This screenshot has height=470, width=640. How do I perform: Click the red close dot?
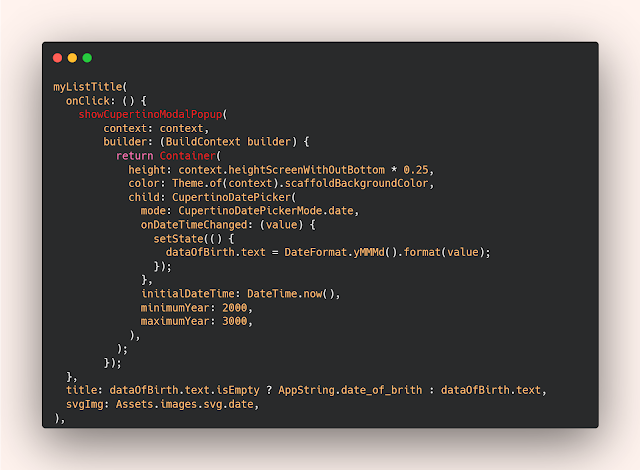58,58
